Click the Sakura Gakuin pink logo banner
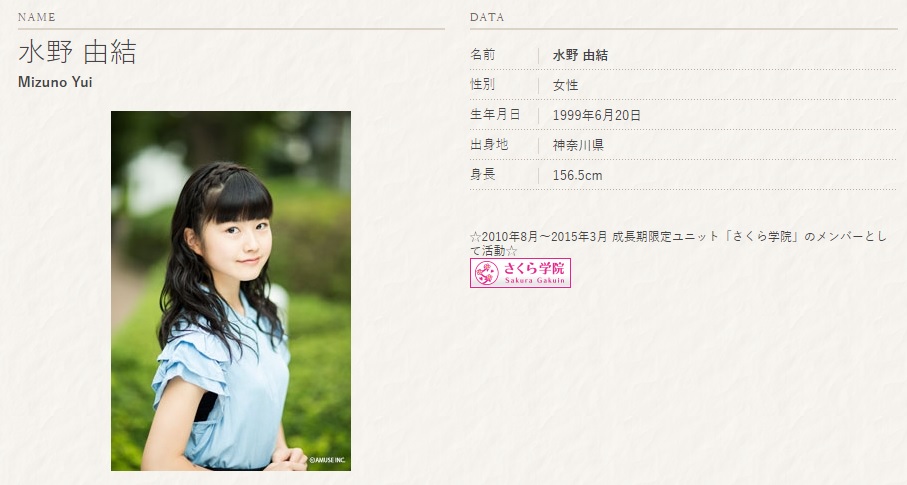Viewport: 907px width, 485px height. pos(520,273)
